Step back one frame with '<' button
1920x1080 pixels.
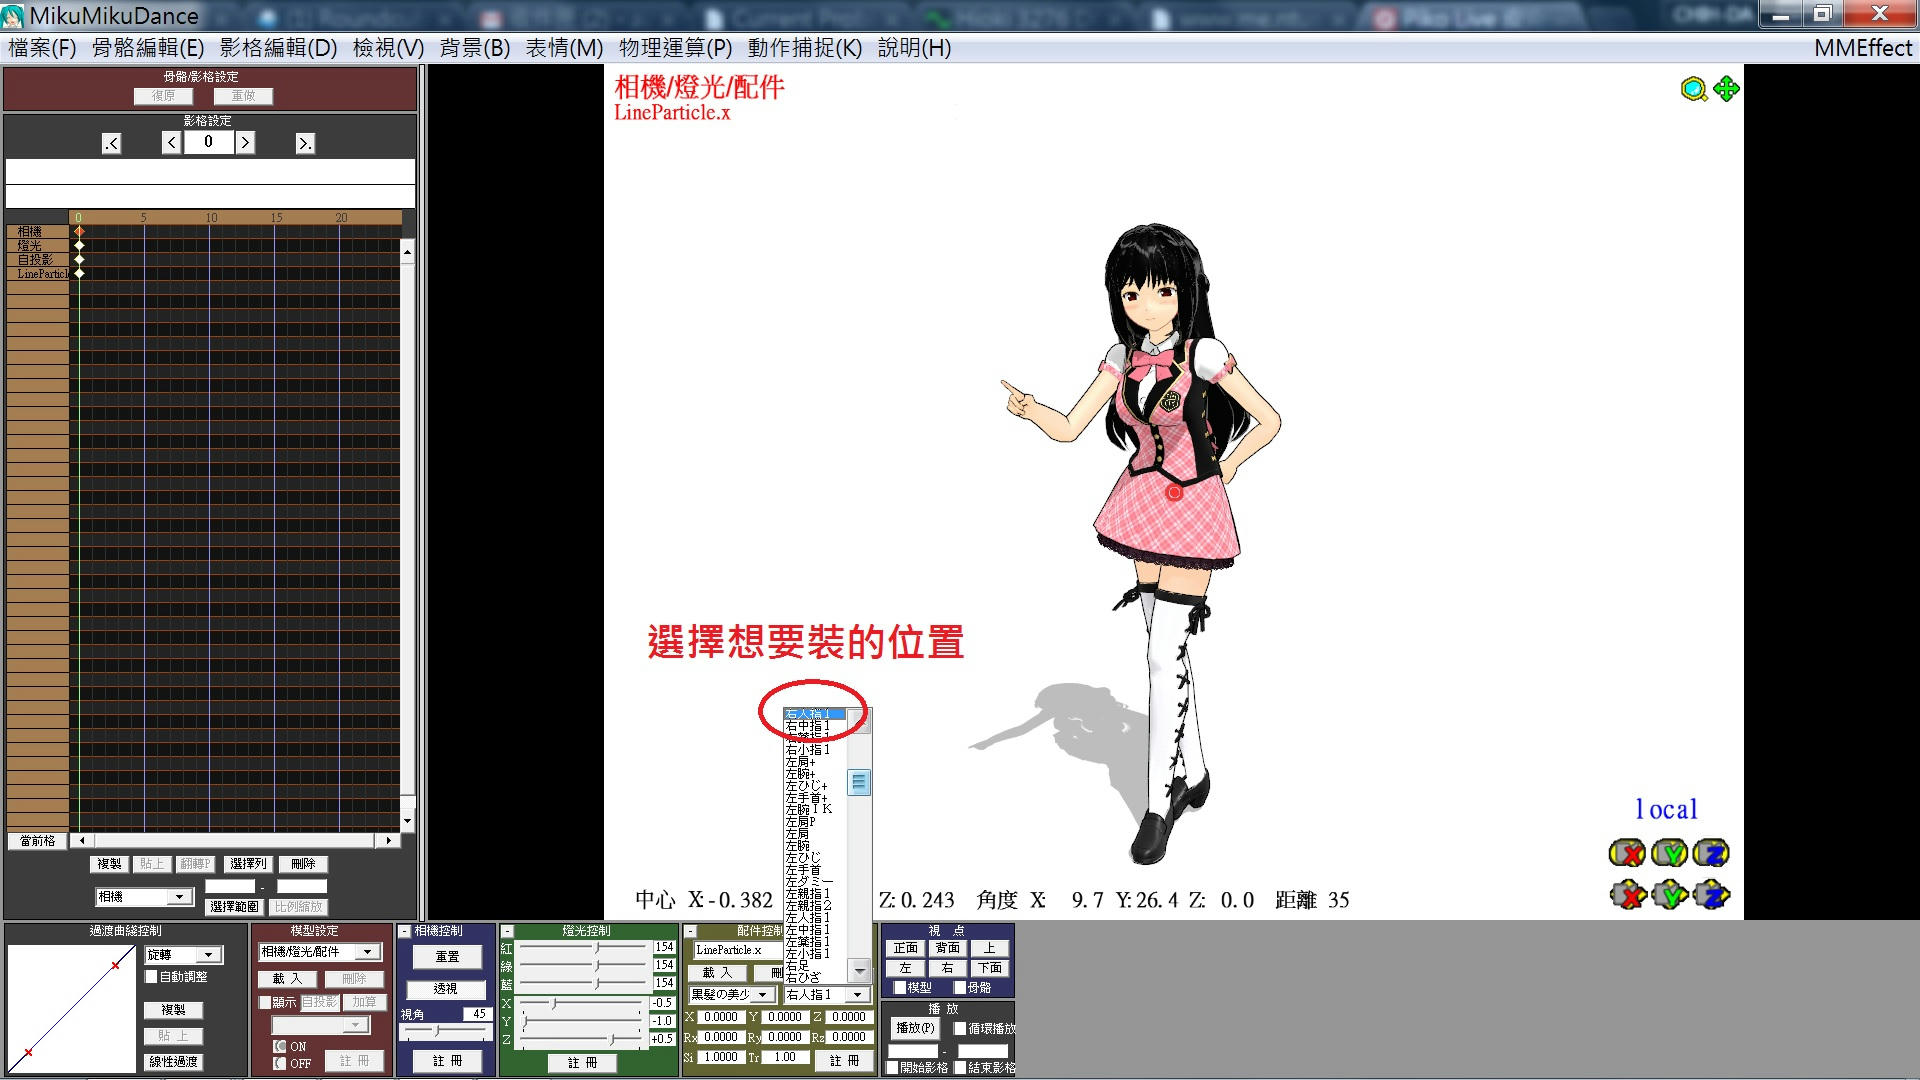172,143
